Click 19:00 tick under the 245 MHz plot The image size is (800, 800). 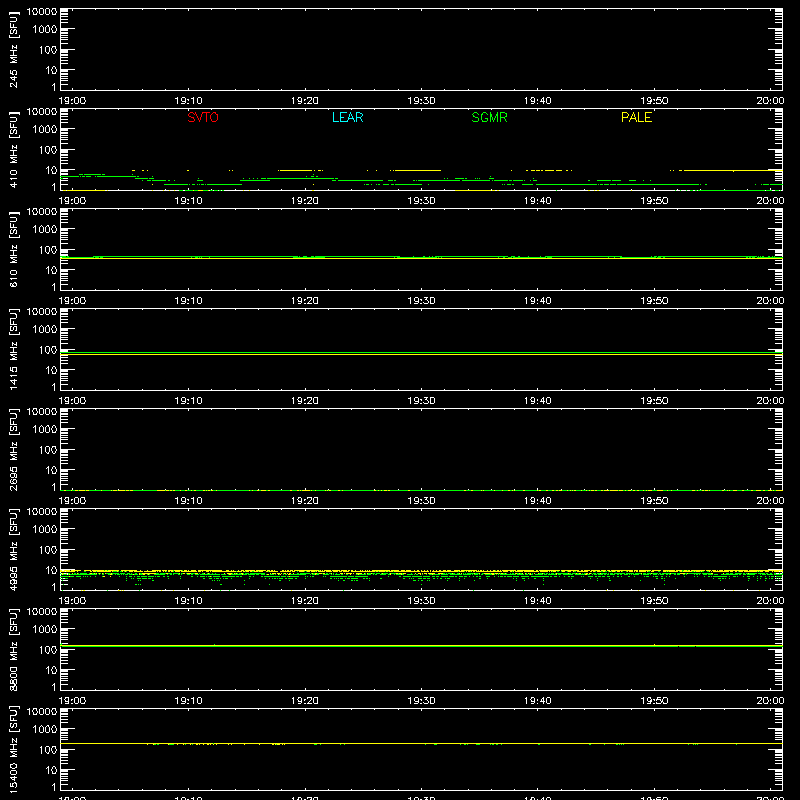(72, 101)
